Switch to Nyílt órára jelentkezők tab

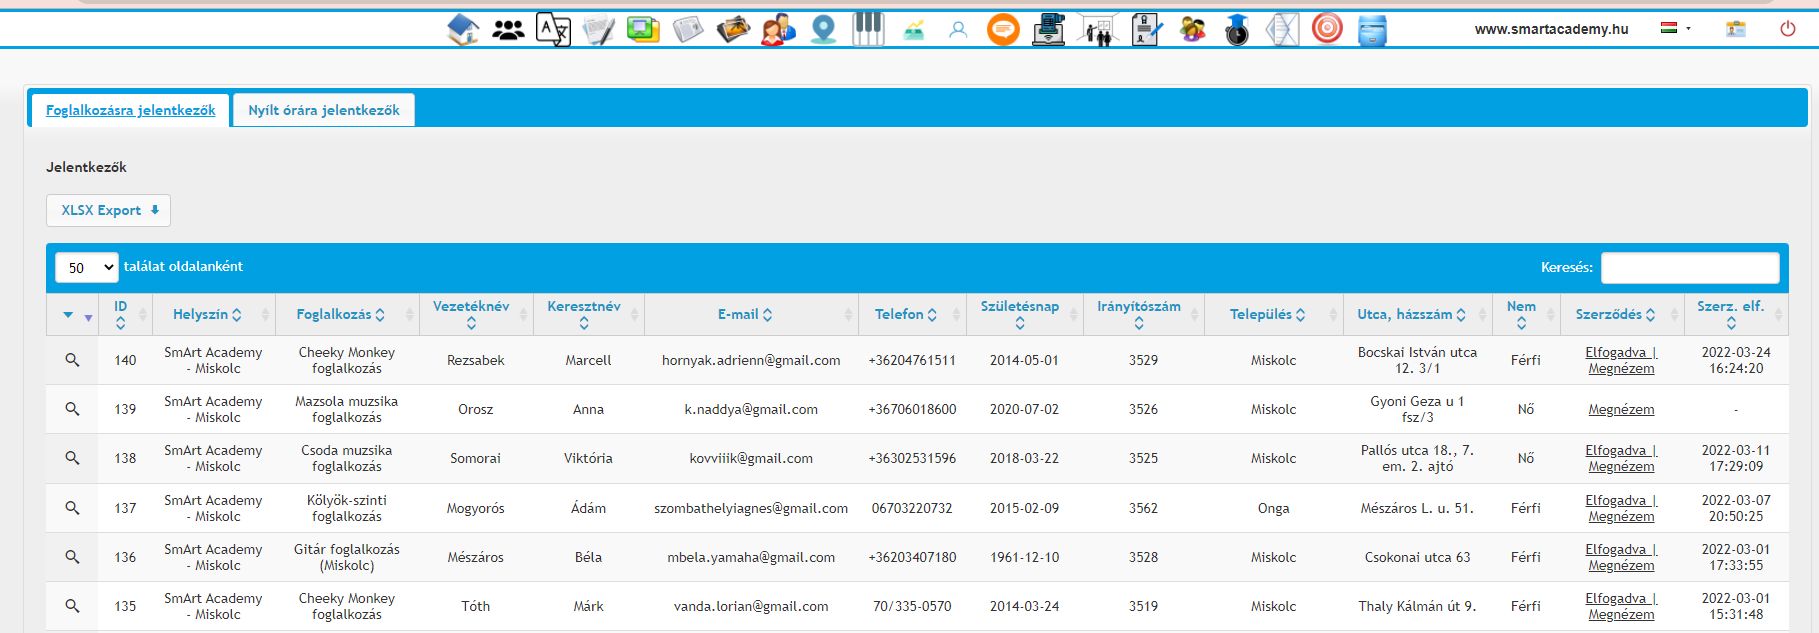coord(324,110)
